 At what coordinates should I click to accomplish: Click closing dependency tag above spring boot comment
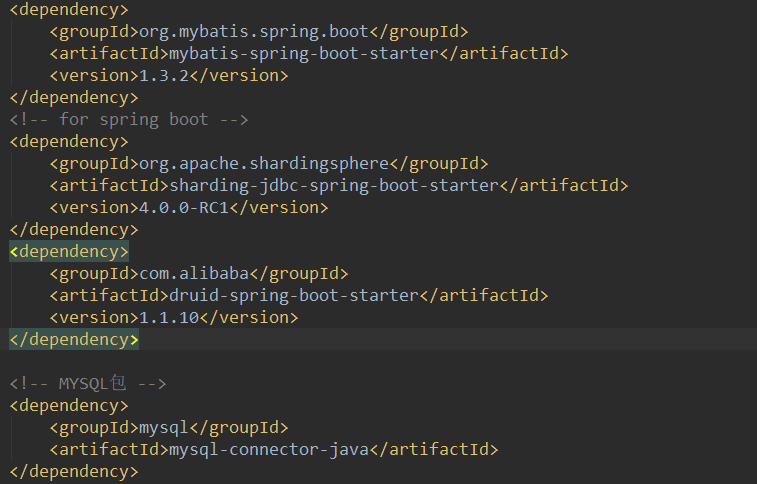click(74, 97)
